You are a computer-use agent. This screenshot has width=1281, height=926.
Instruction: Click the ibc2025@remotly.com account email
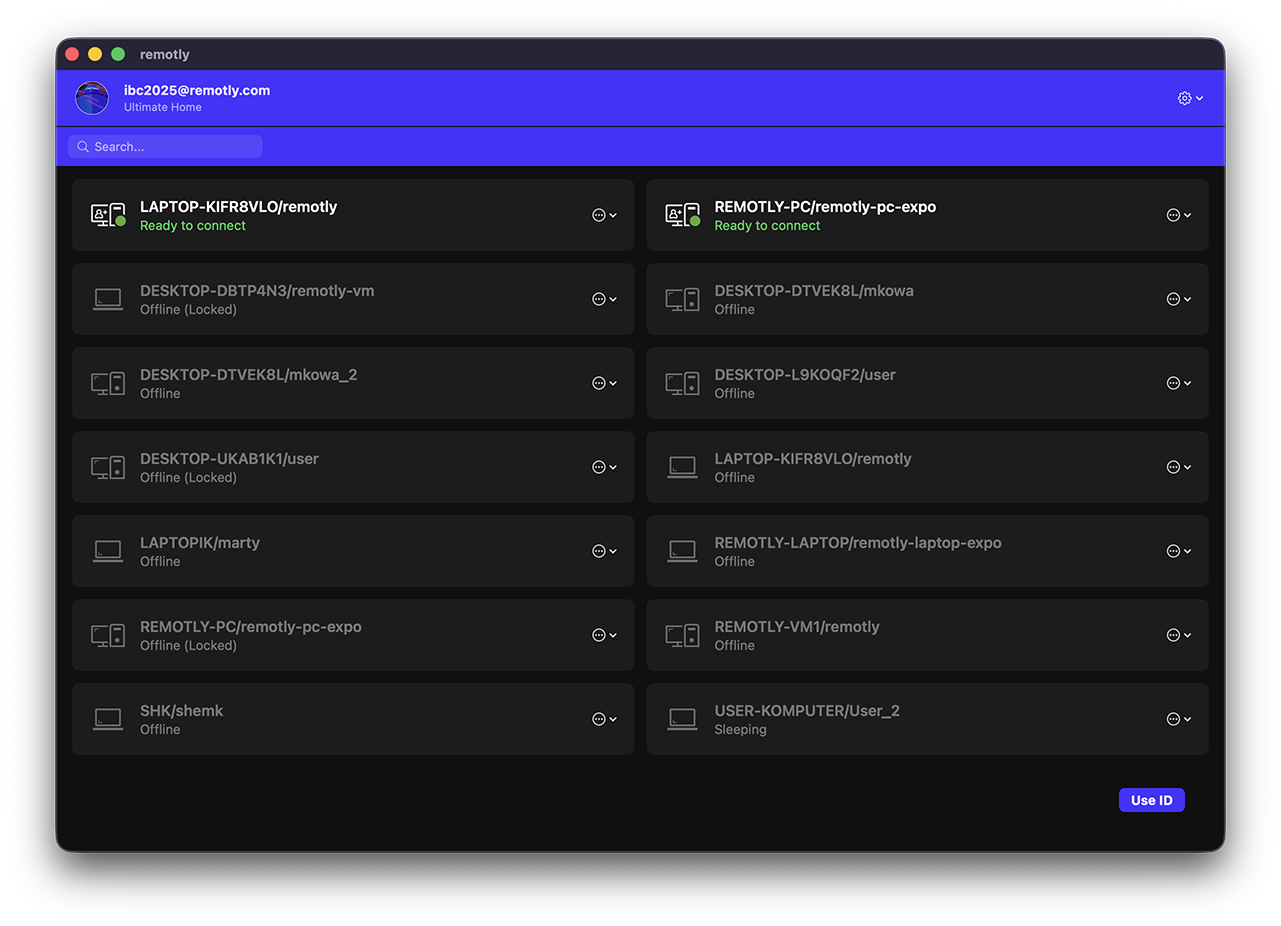click(197, 90)
